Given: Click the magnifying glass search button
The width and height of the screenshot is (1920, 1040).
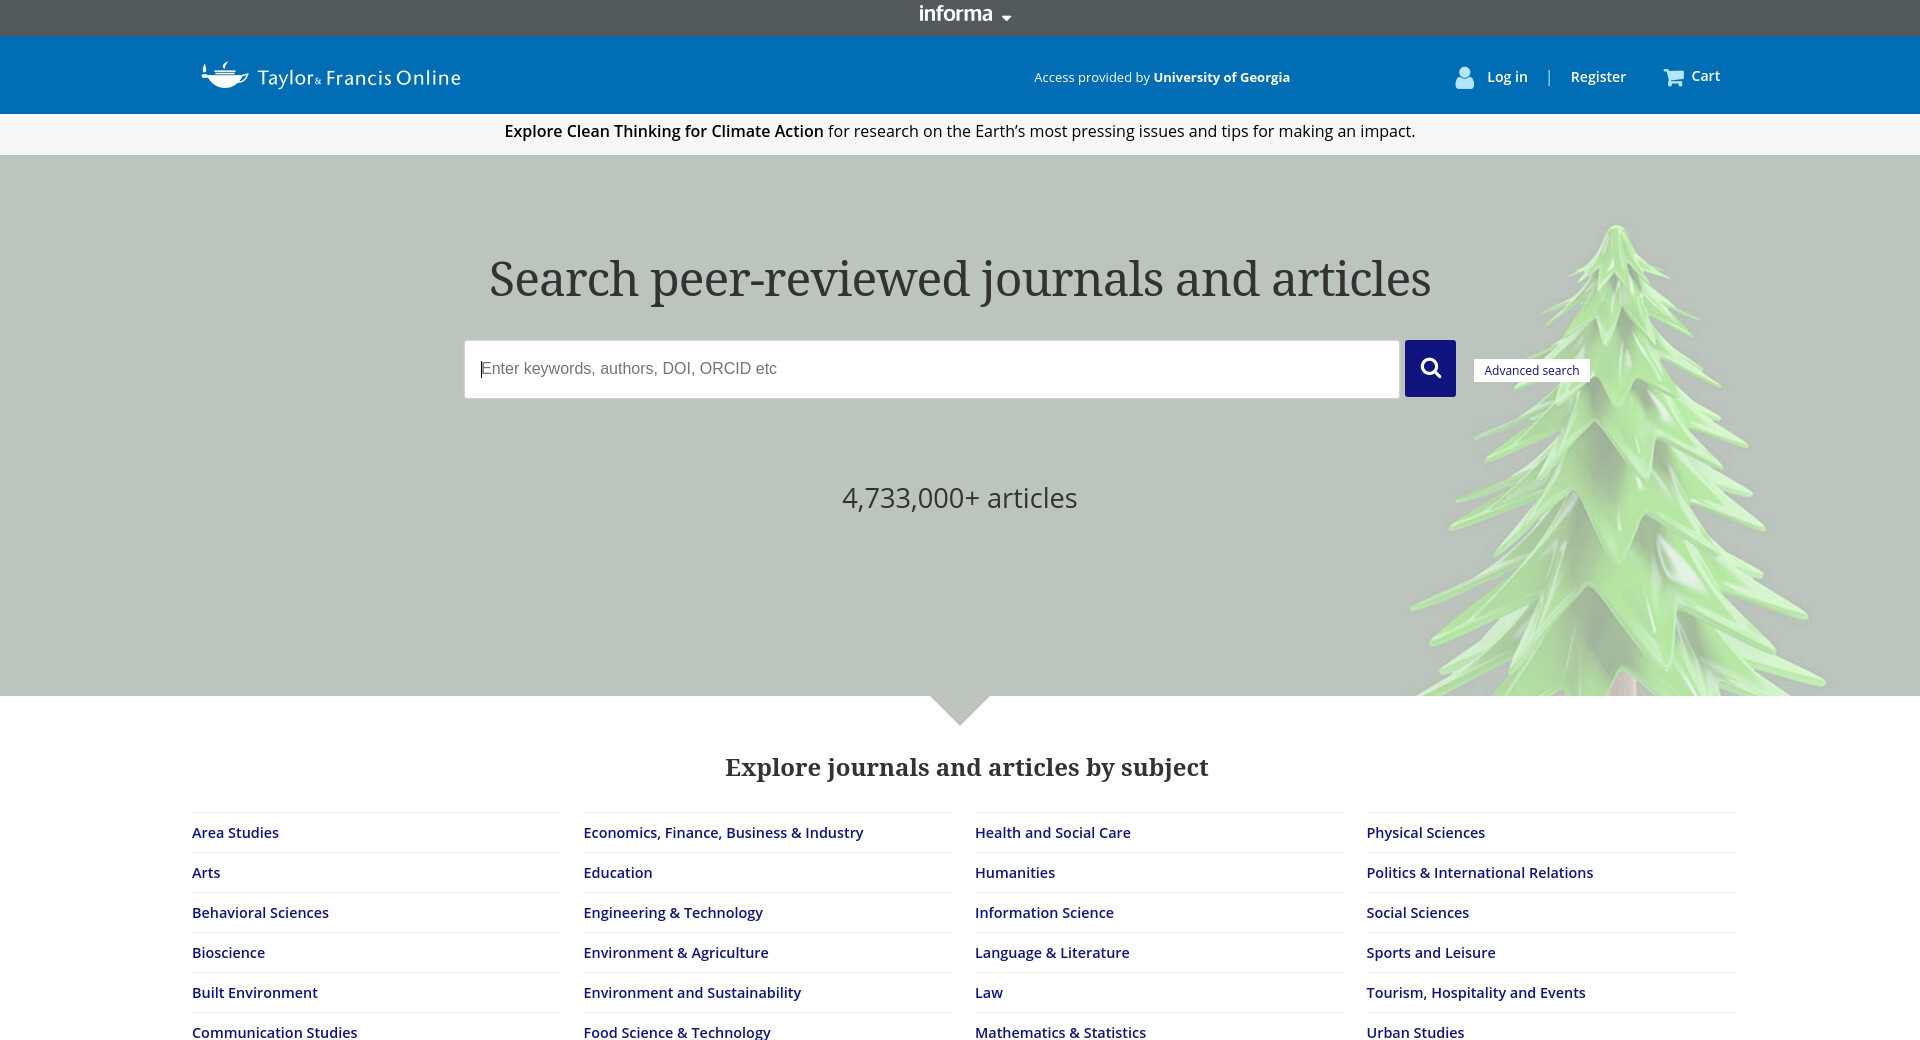Looking at the screenshot, I should [x=1430, y=368].
